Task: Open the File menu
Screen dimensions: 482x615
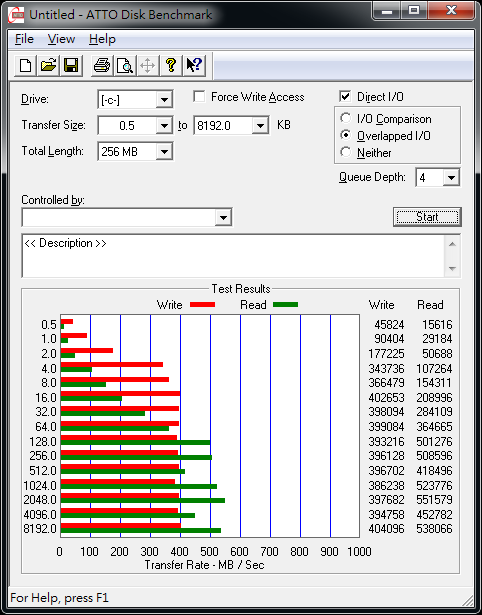Action: (24, 39)
